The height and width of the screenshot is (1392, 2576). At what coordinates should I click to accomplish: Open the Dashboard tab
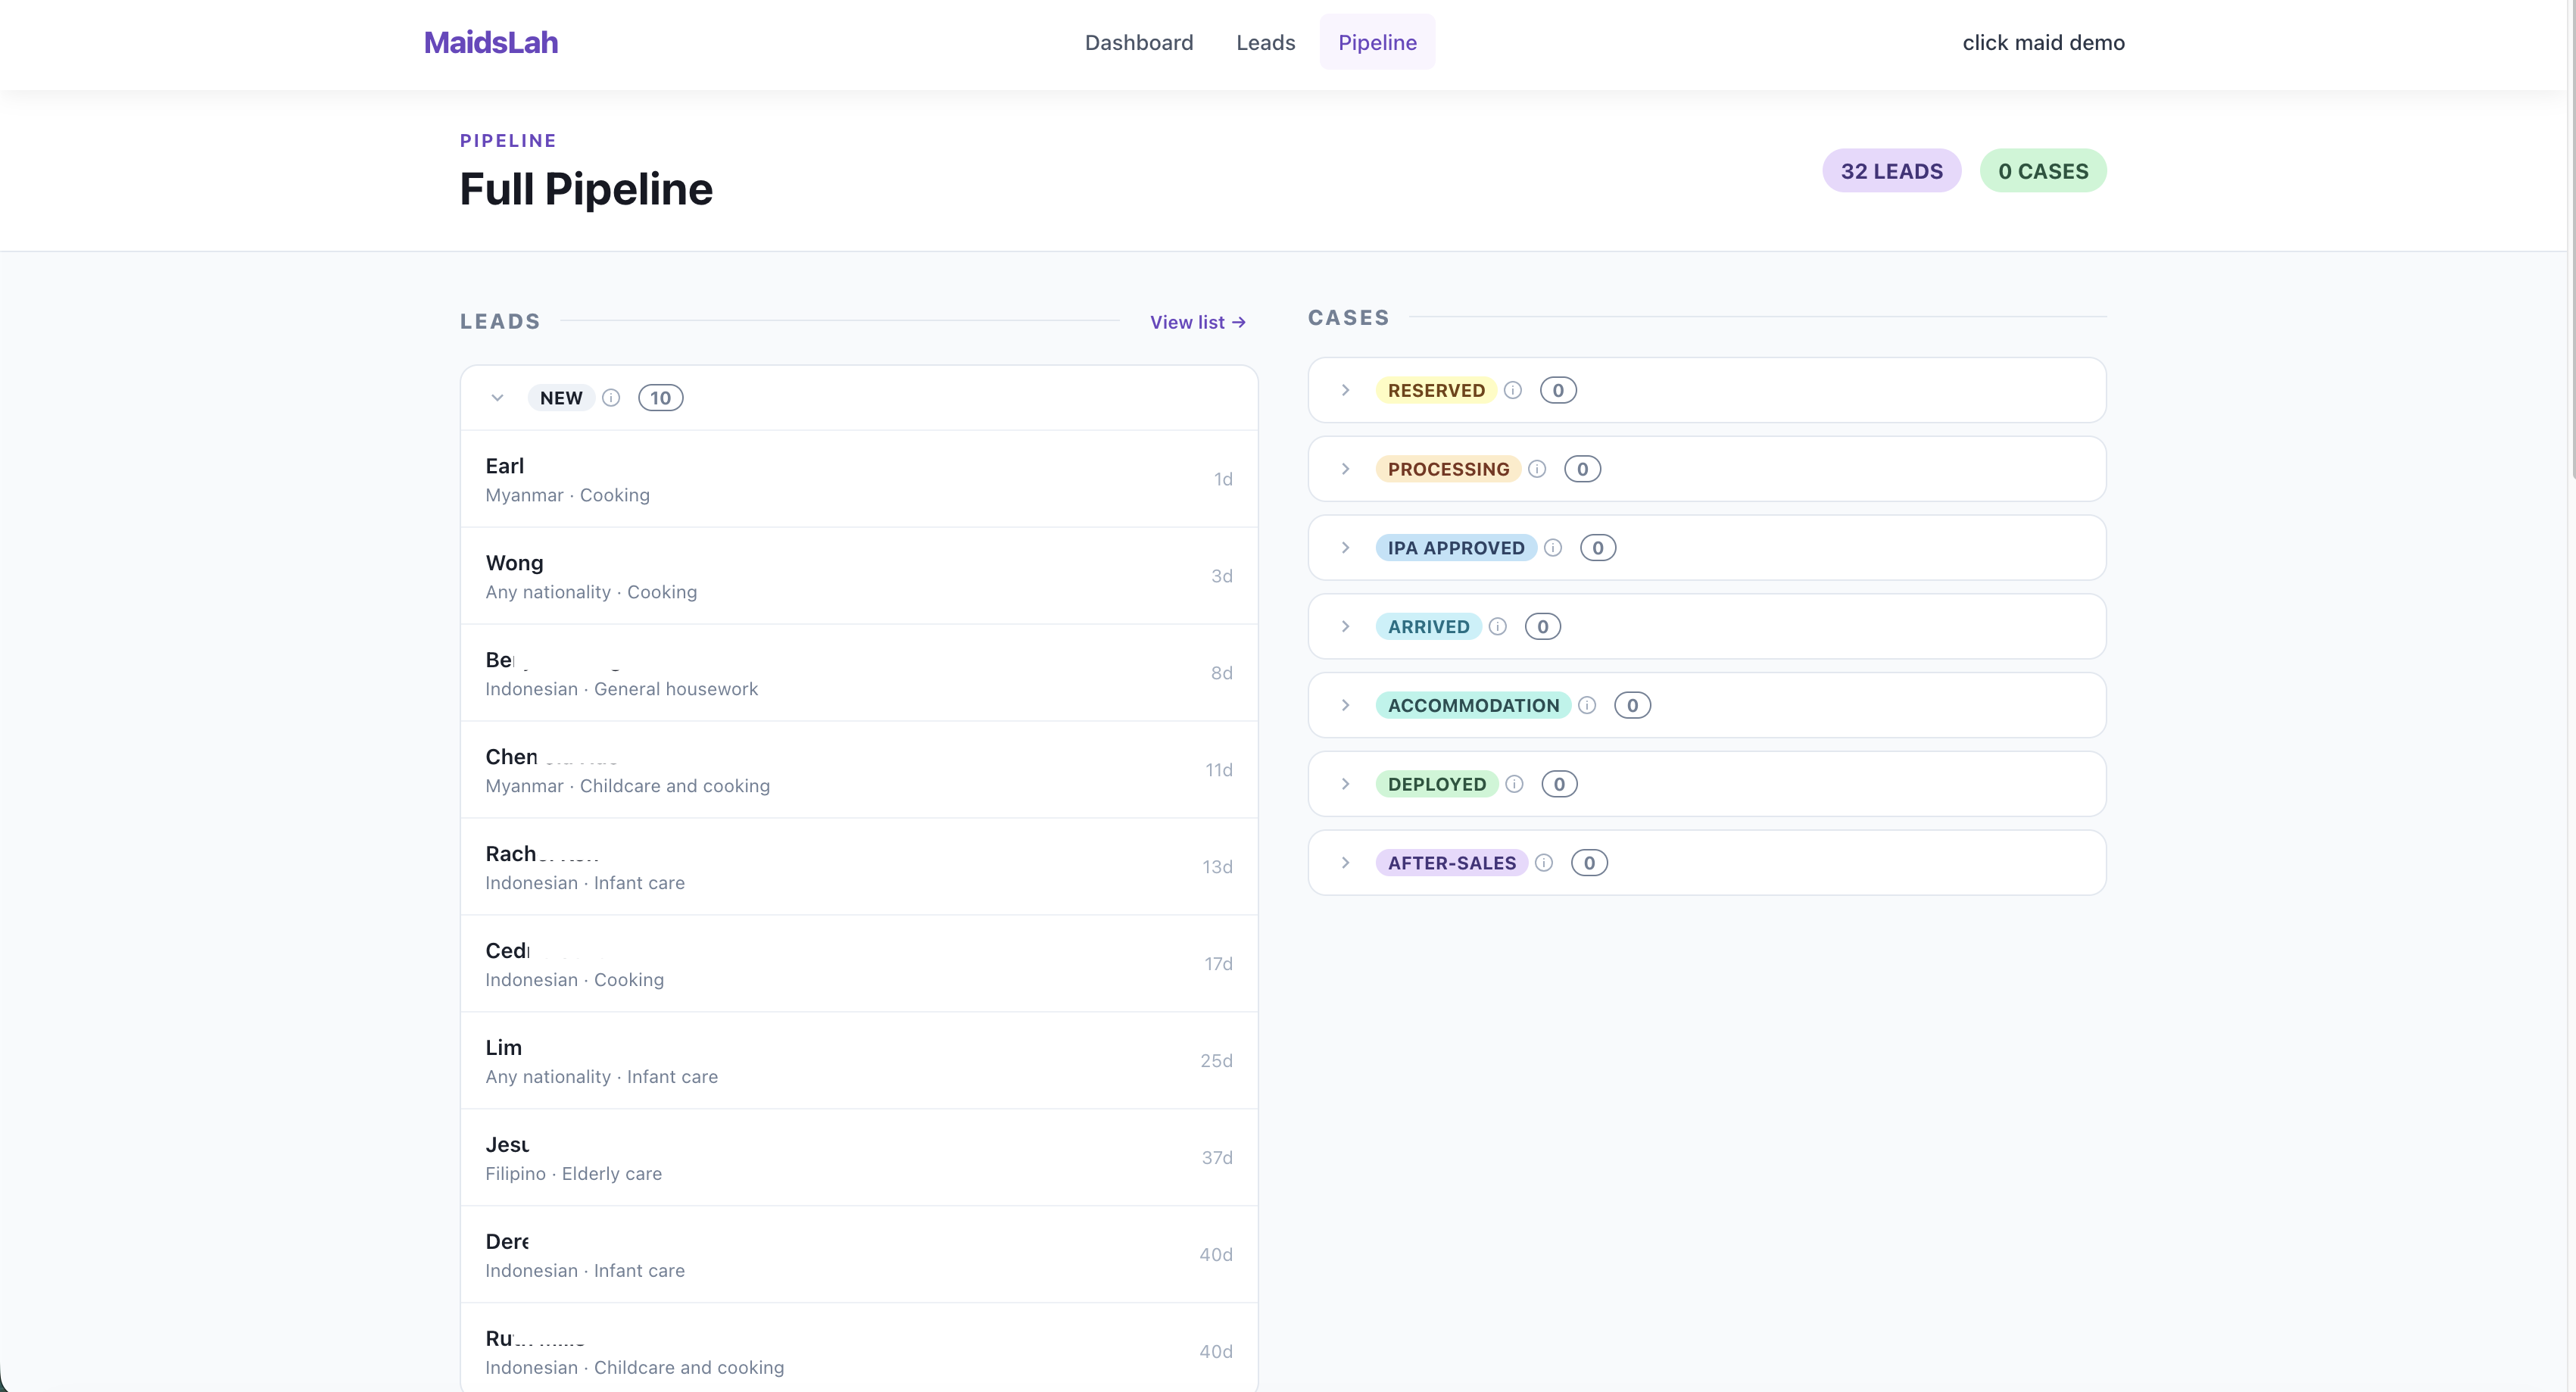[x=1139, y=42]
